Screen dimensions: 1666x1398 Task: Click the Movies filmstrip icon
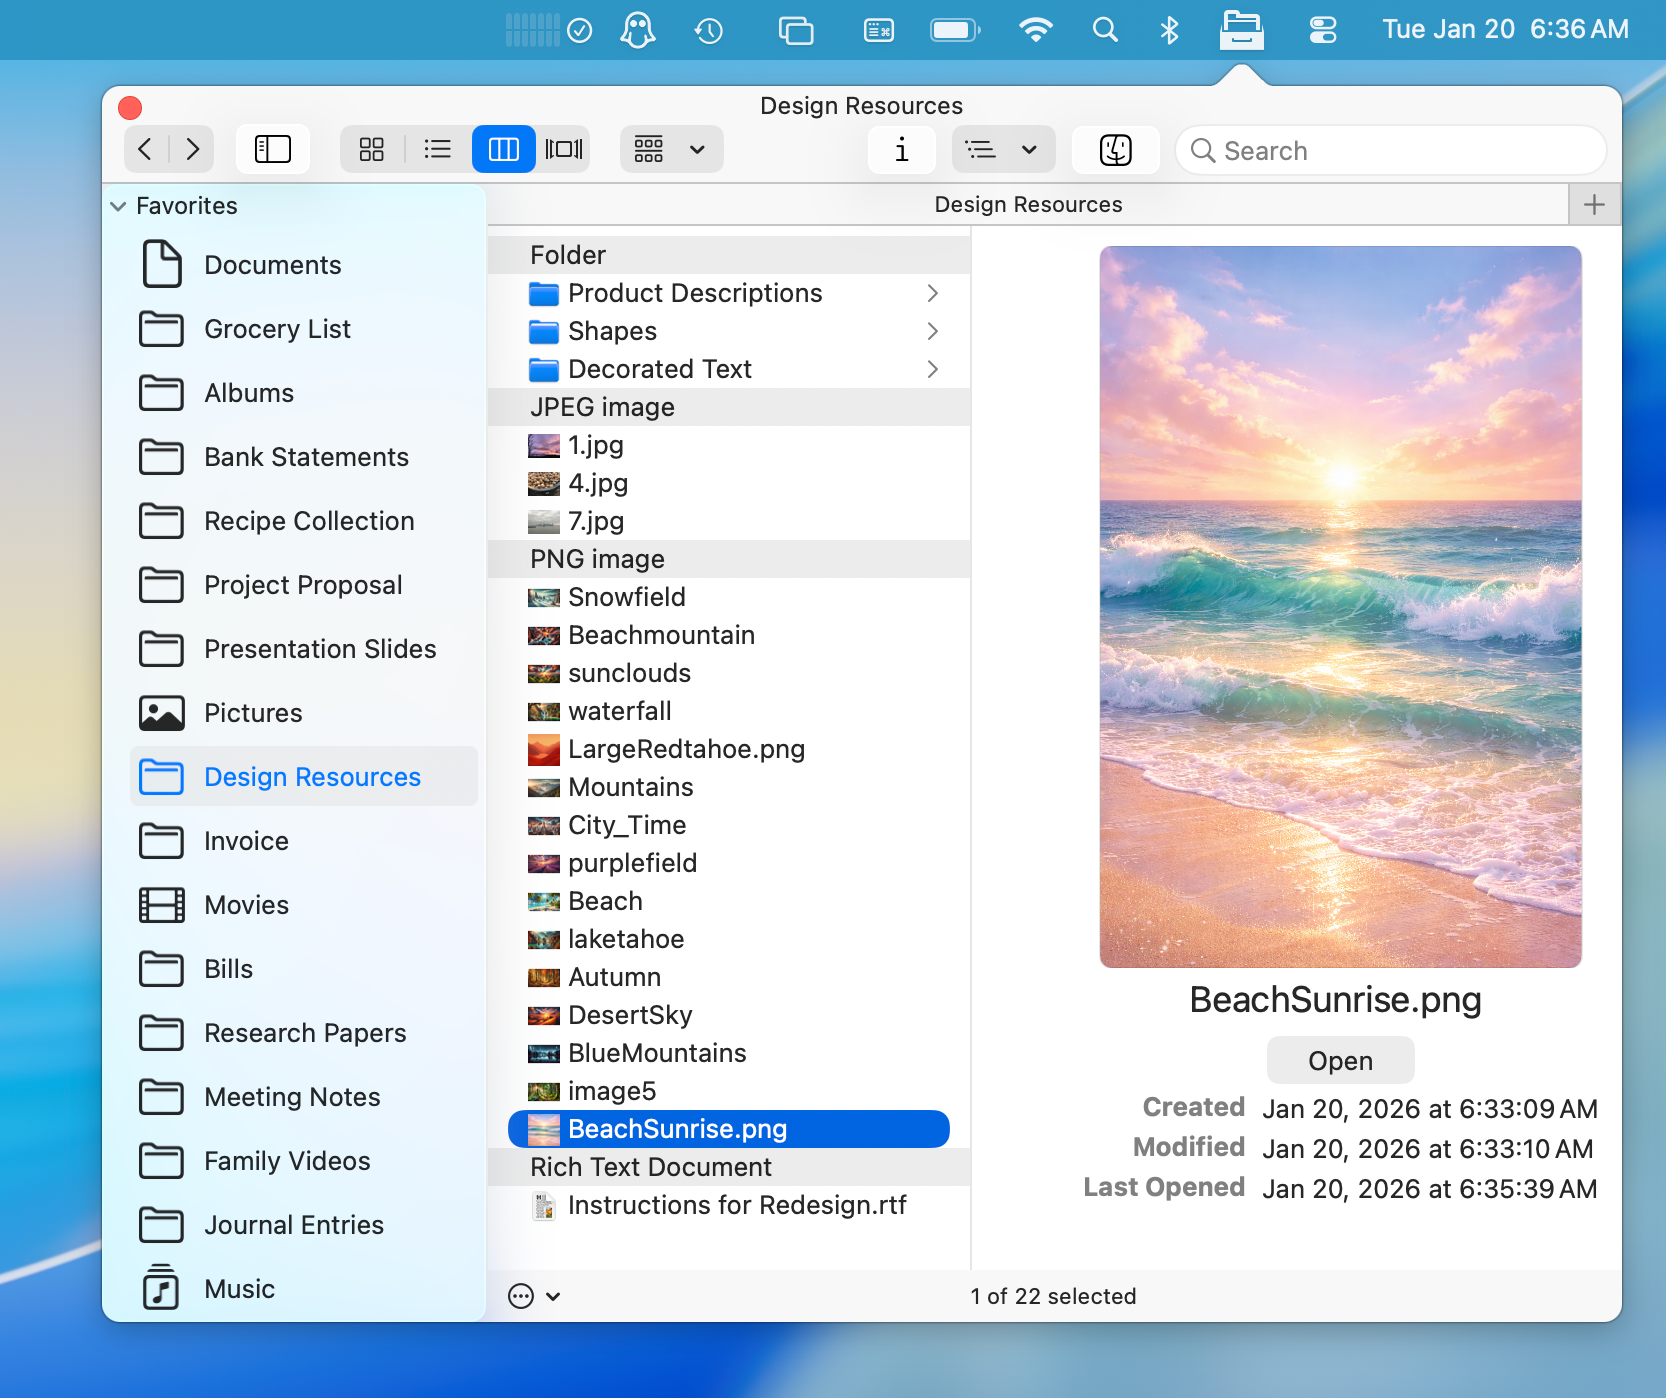[161, 905]
